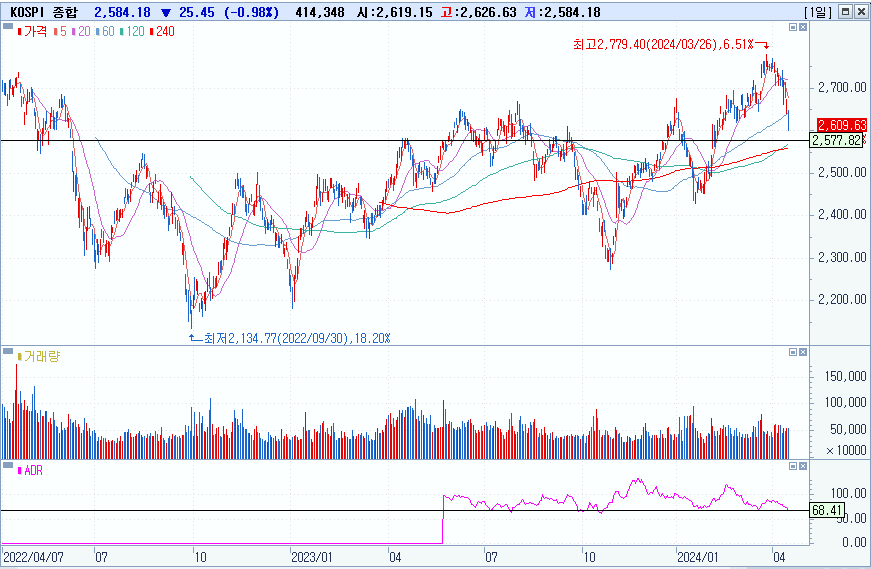Viewport: 871px width, 569px height.
Task: Open the 거래량 panel menu icon
Action: 8,351
